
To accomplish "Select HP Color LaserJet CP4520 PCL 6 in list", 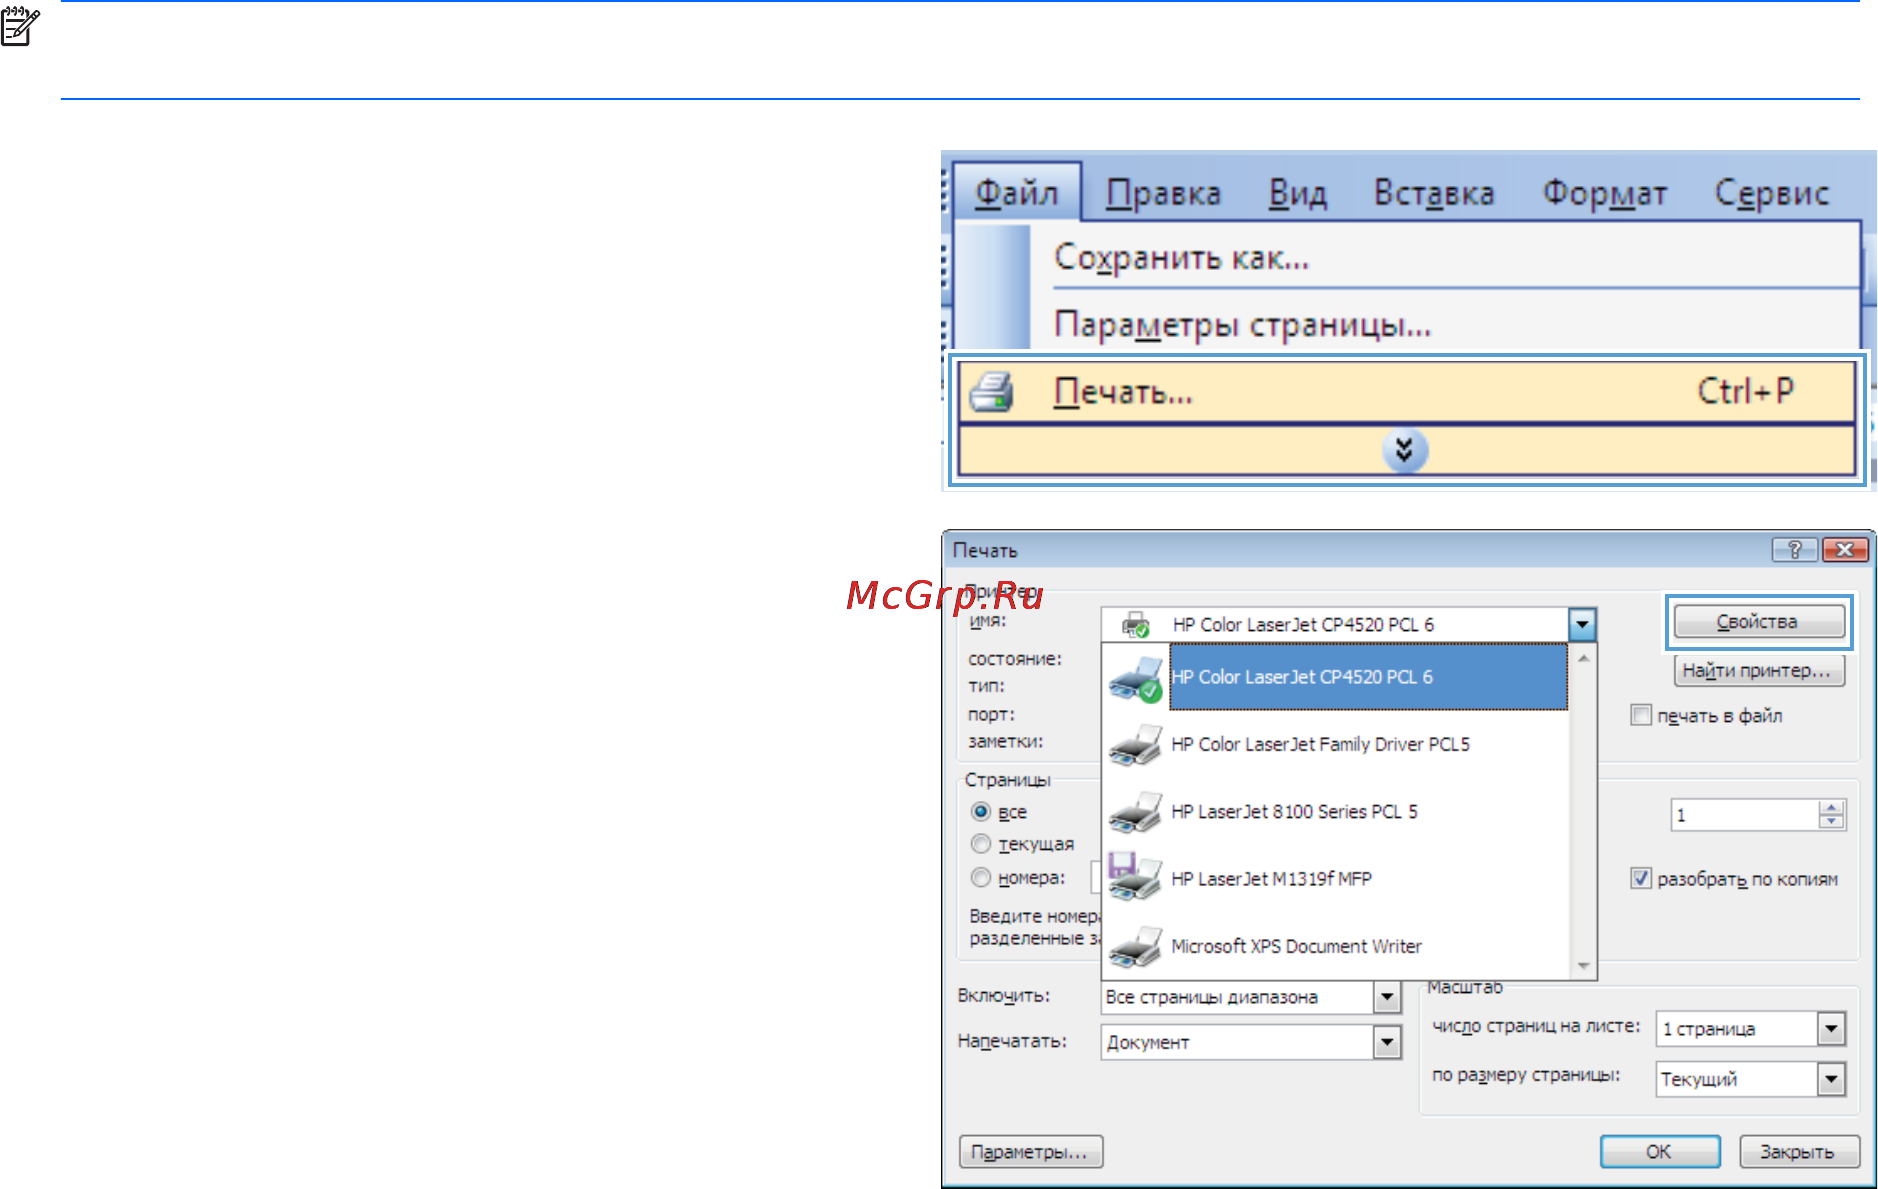I will [x=1368, y=677].
